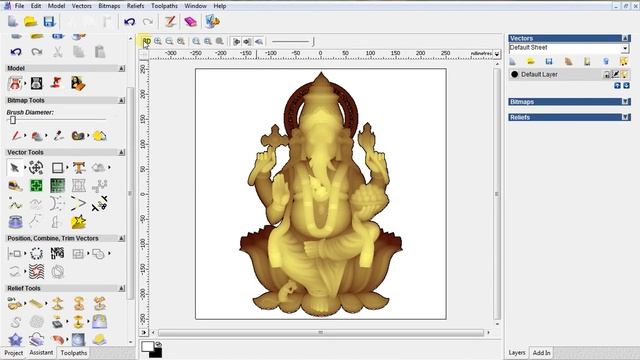Toggle the visibility bulb on Default Layer
Screen dimensions: 640x360
pyautogui.click(x=624, y=74)
